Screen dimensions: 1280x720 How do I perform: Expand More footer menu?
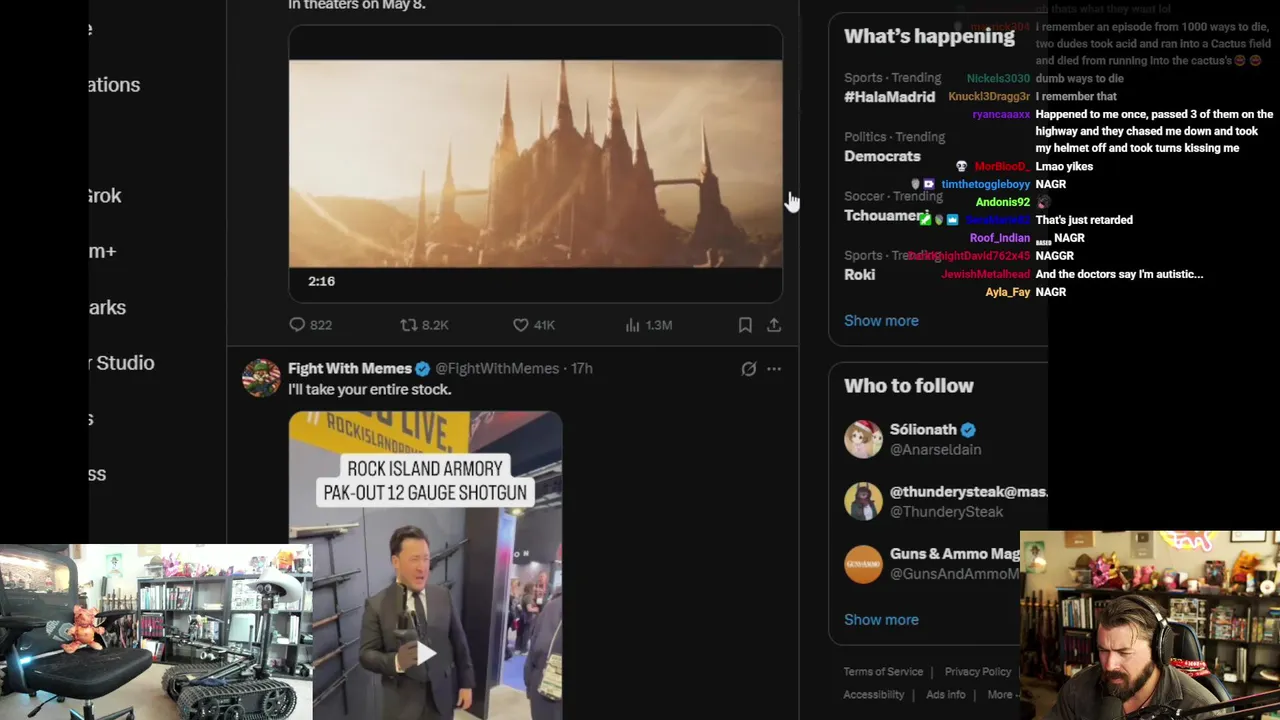[1003, 695]
